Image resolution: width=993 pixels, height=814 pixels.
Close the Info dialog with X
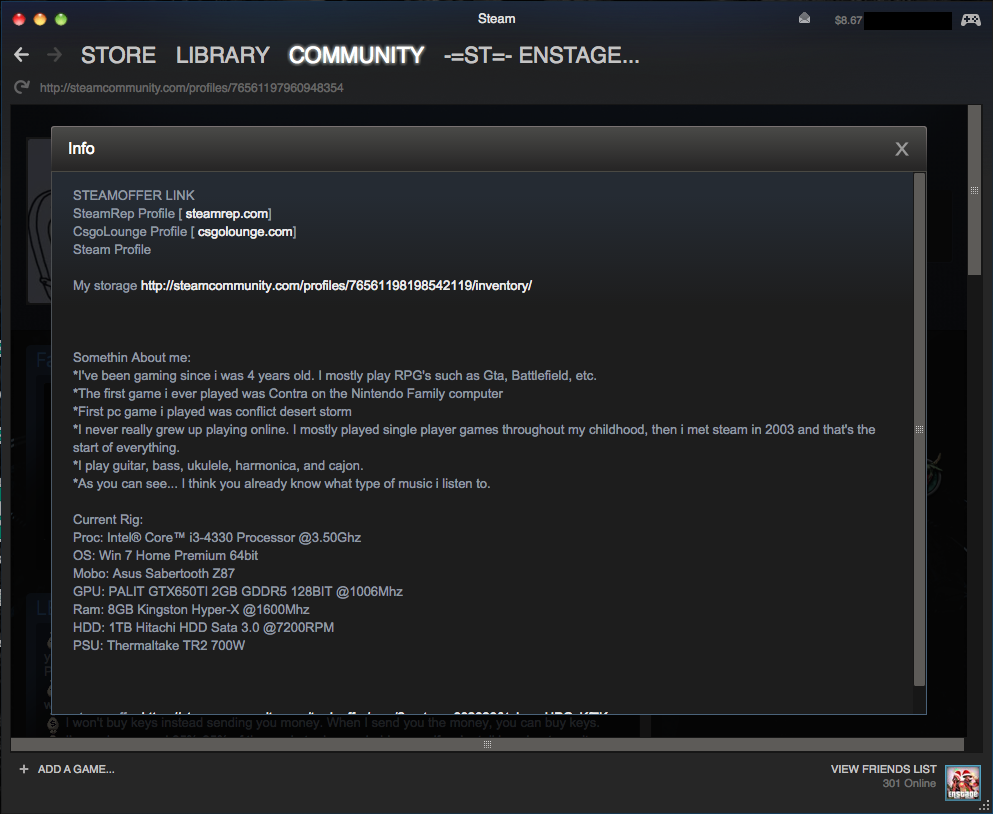[x=901, y=149]
